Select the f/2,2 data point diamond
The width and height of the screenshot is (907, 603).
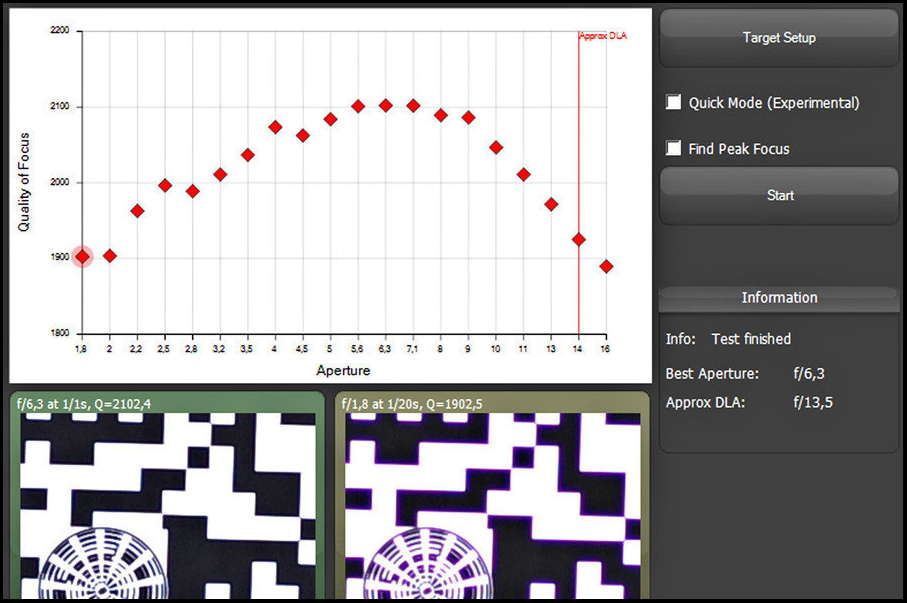138,211
